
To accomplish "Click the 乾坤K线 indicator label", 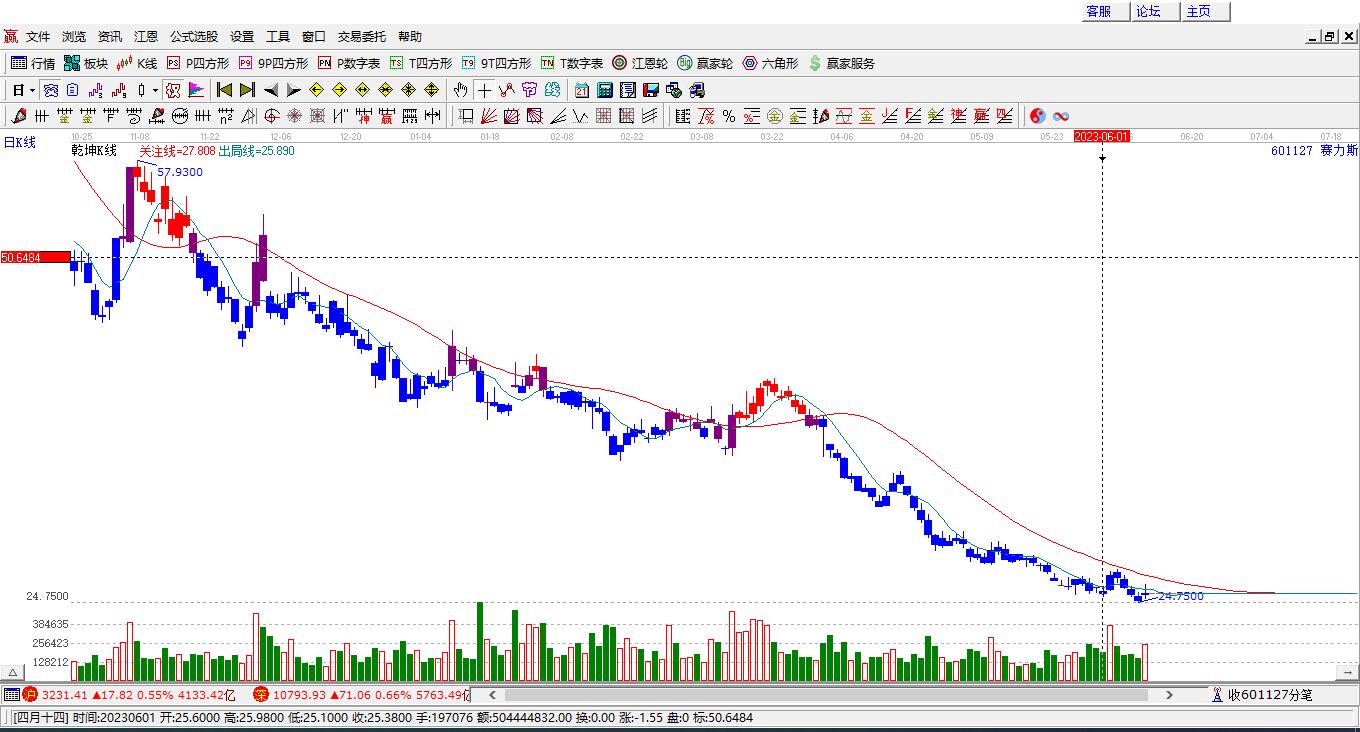I will 94,151.
